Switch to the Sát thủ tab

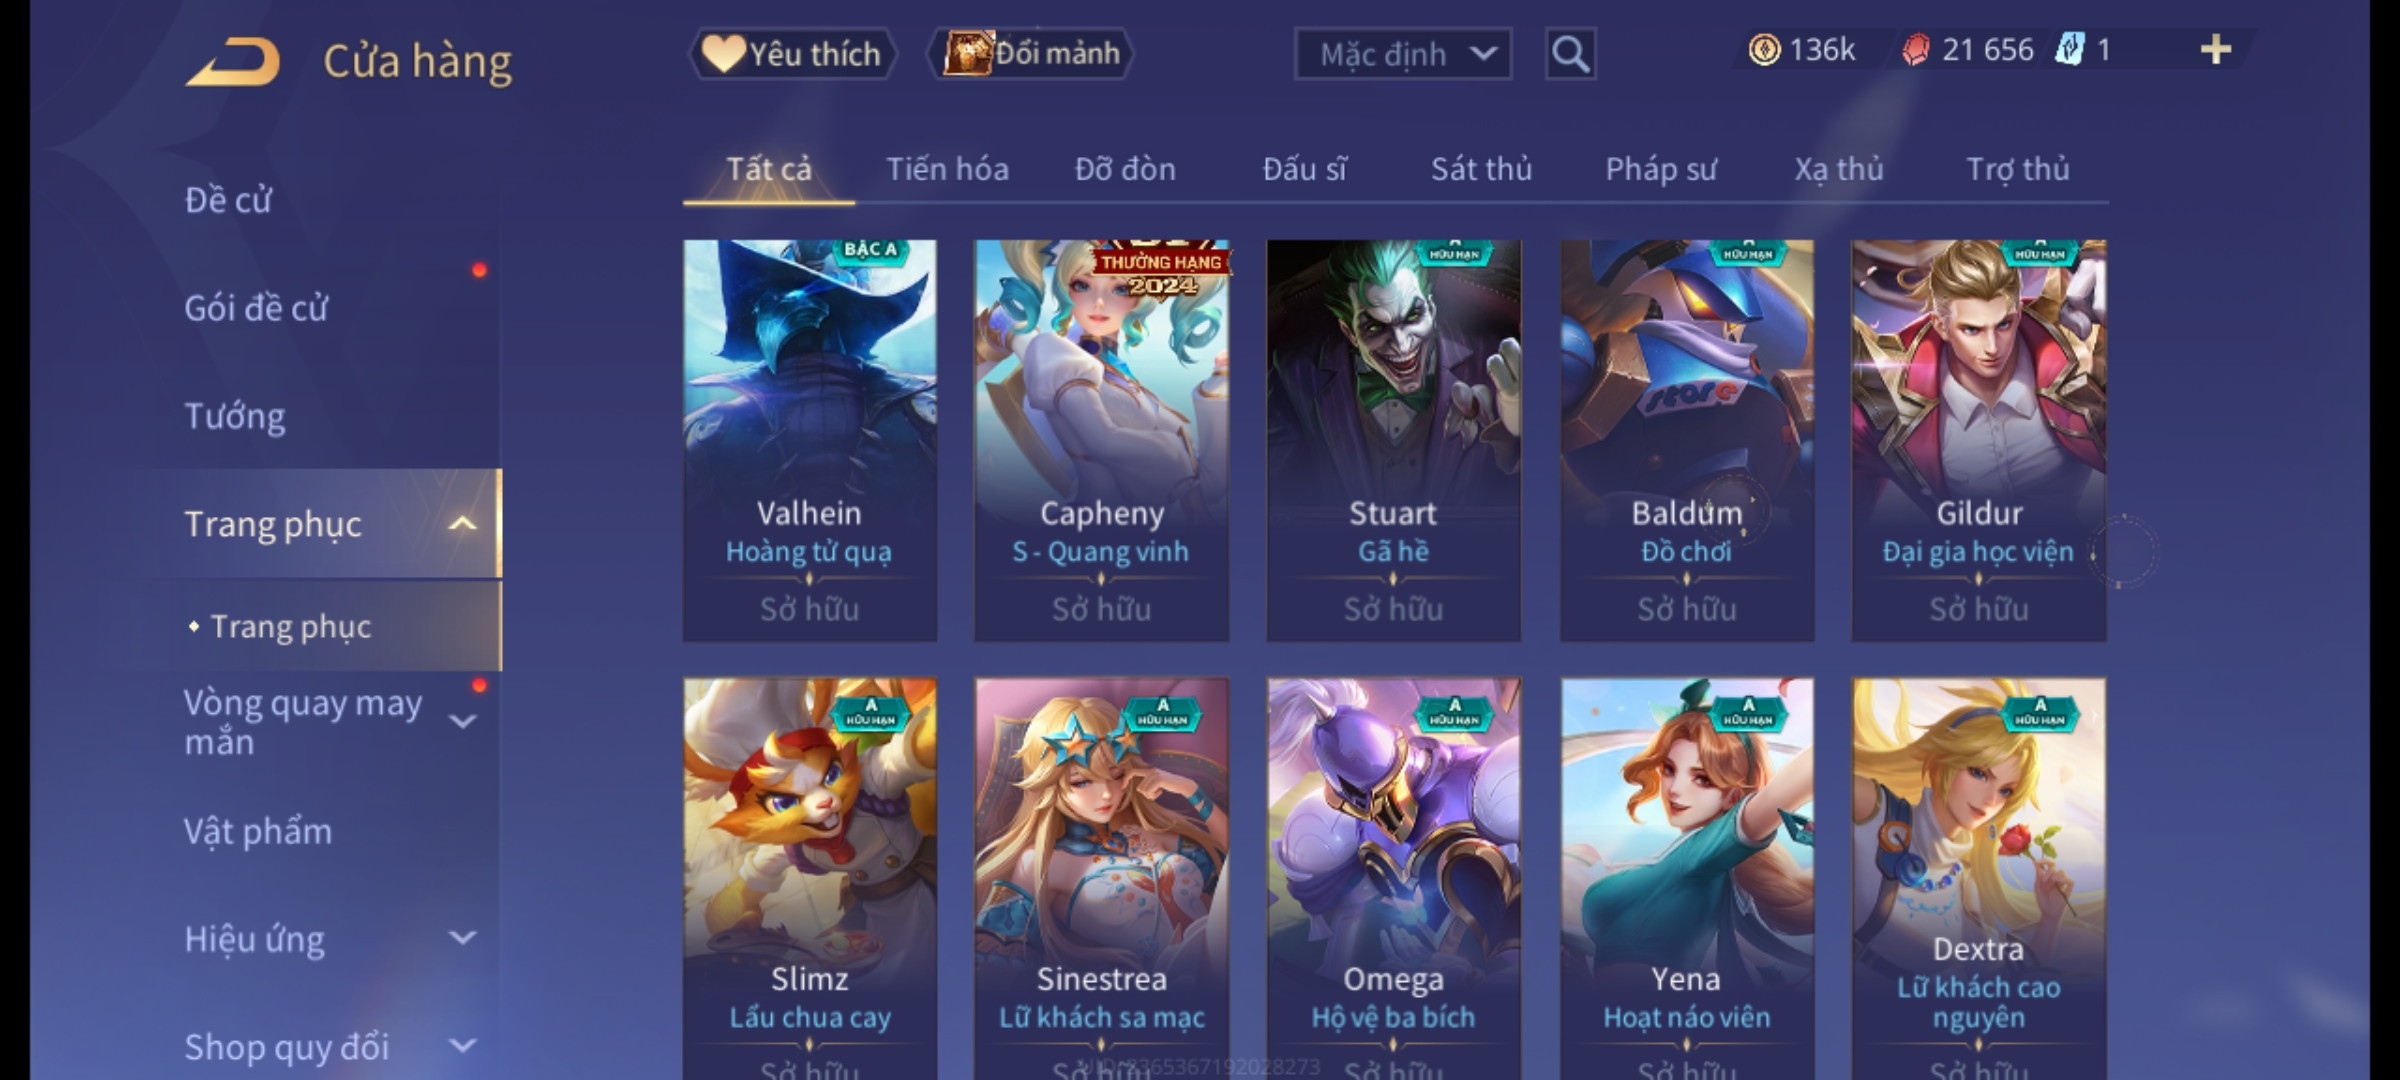coord(1481,169)
